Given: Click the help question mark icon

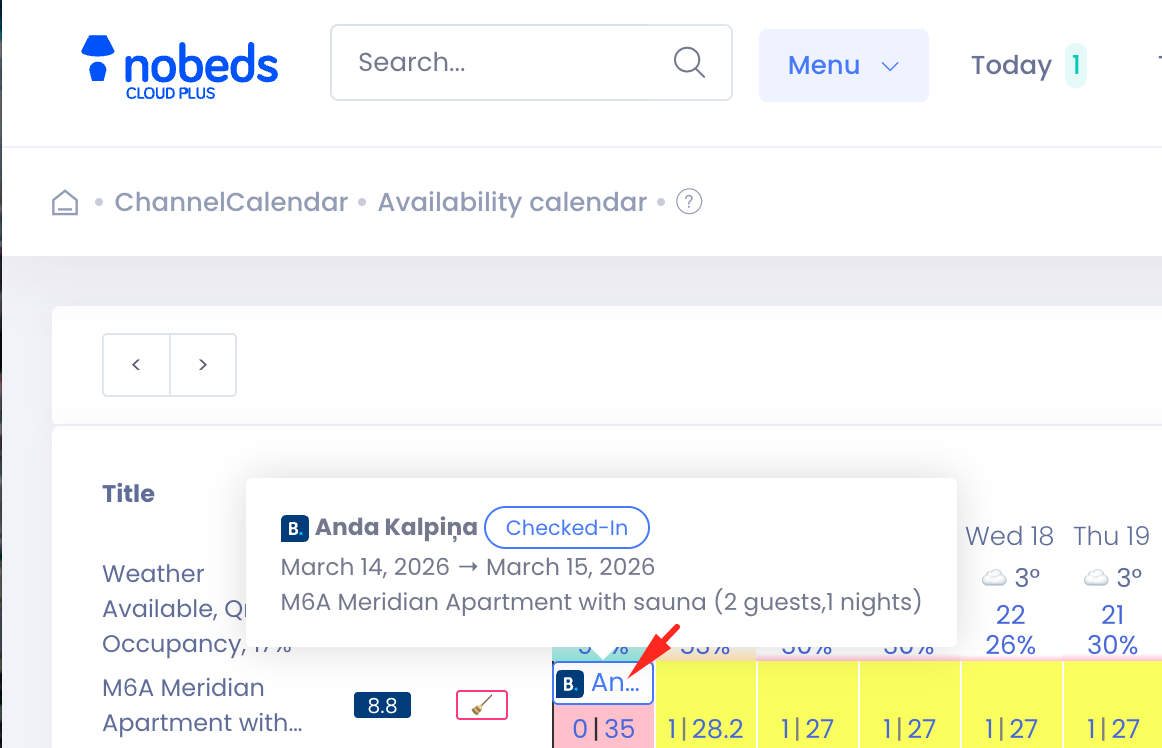Looking at the screenshot, I should tap(689, 202).
